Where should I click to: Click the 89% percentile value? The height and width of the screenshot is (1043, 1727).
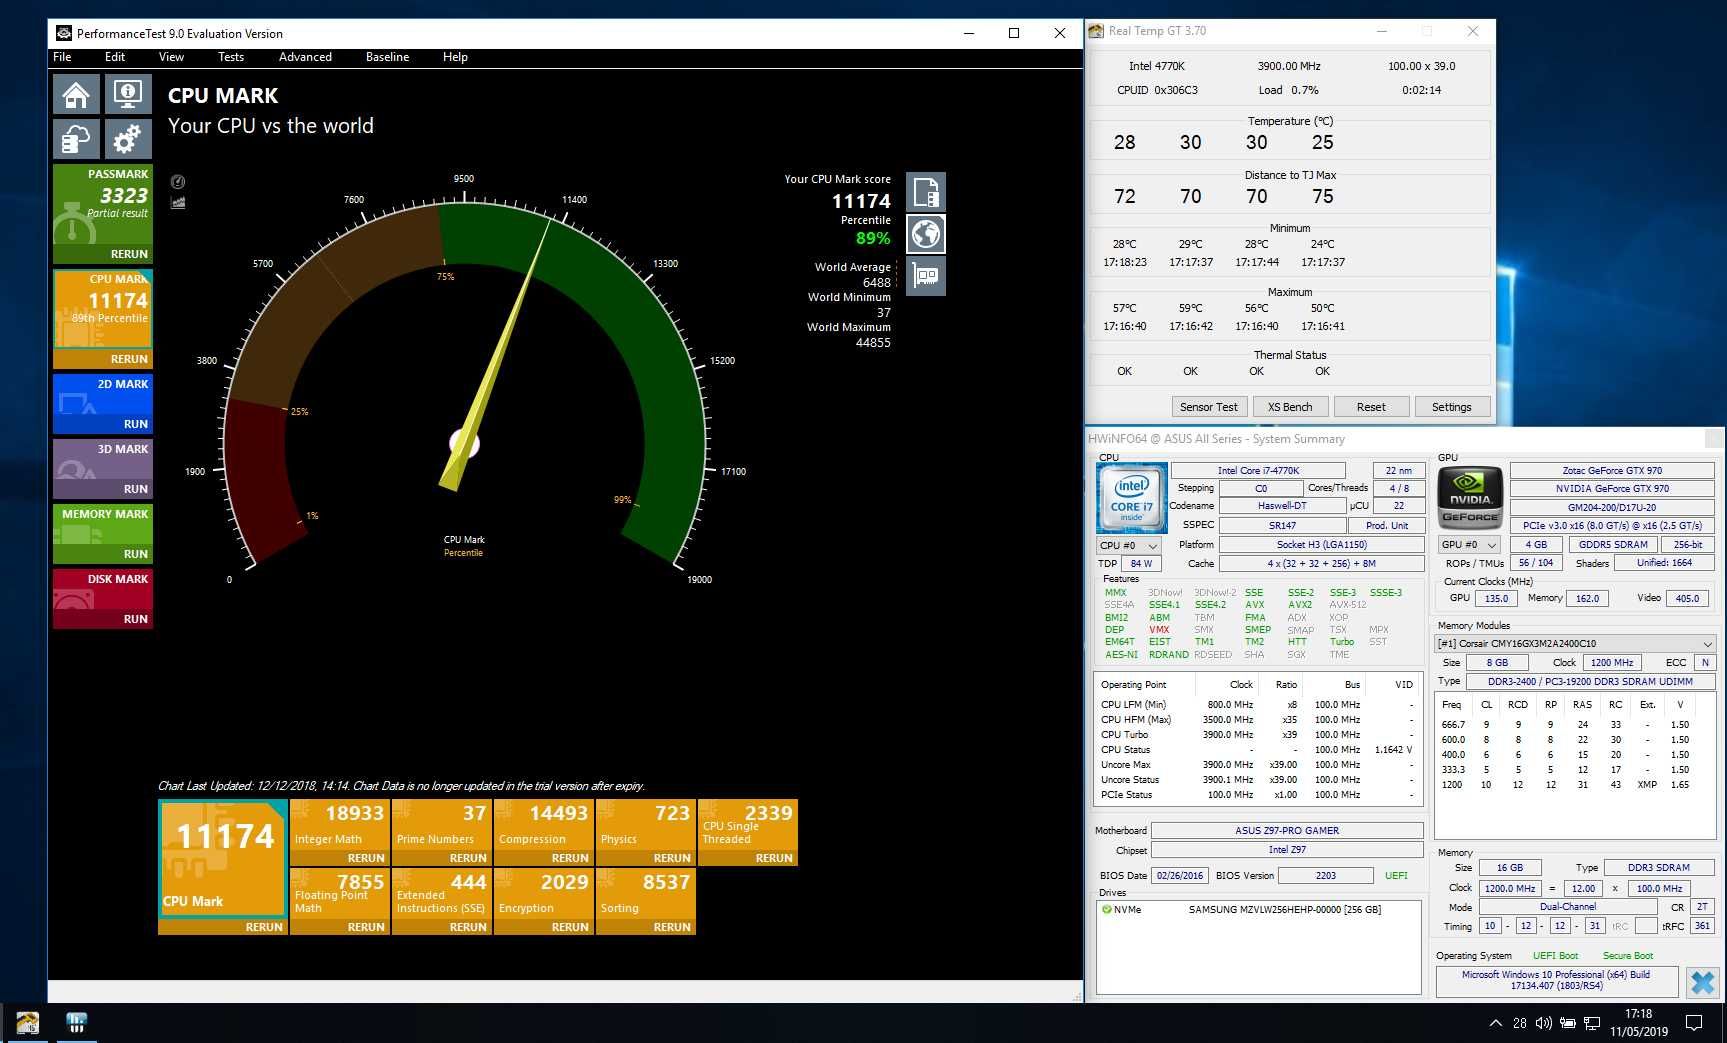point(873,238)
